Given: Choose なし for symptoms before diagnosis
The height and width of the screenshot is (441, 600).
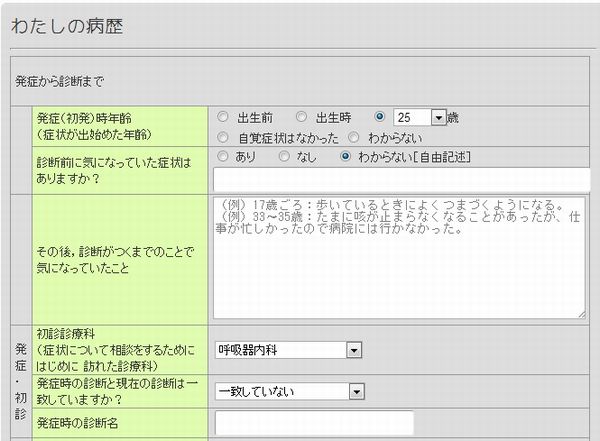Looking at the screenshot, I should coord(285,156).
